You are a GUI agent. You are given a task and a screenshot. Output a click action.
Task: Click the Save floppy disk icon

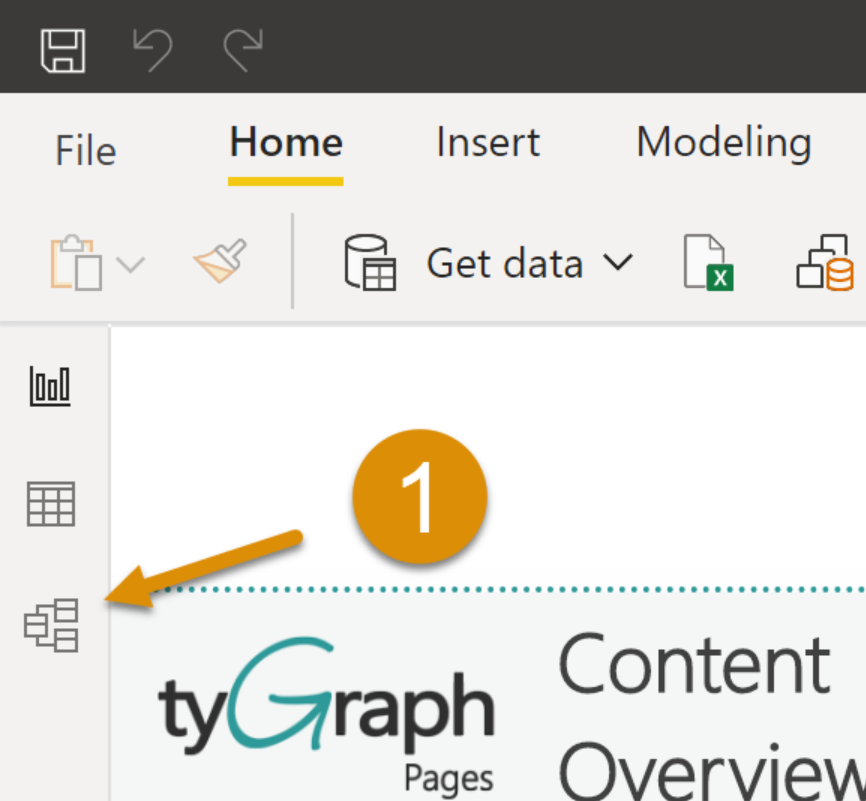click(x=63, y=51)
